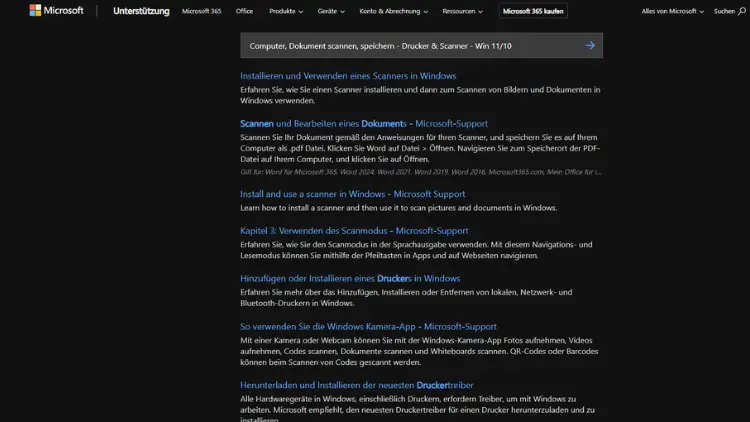This screenshot has width=750, height=422.
Task: Expand the Geräte dropdown menu
Action: 331,11
